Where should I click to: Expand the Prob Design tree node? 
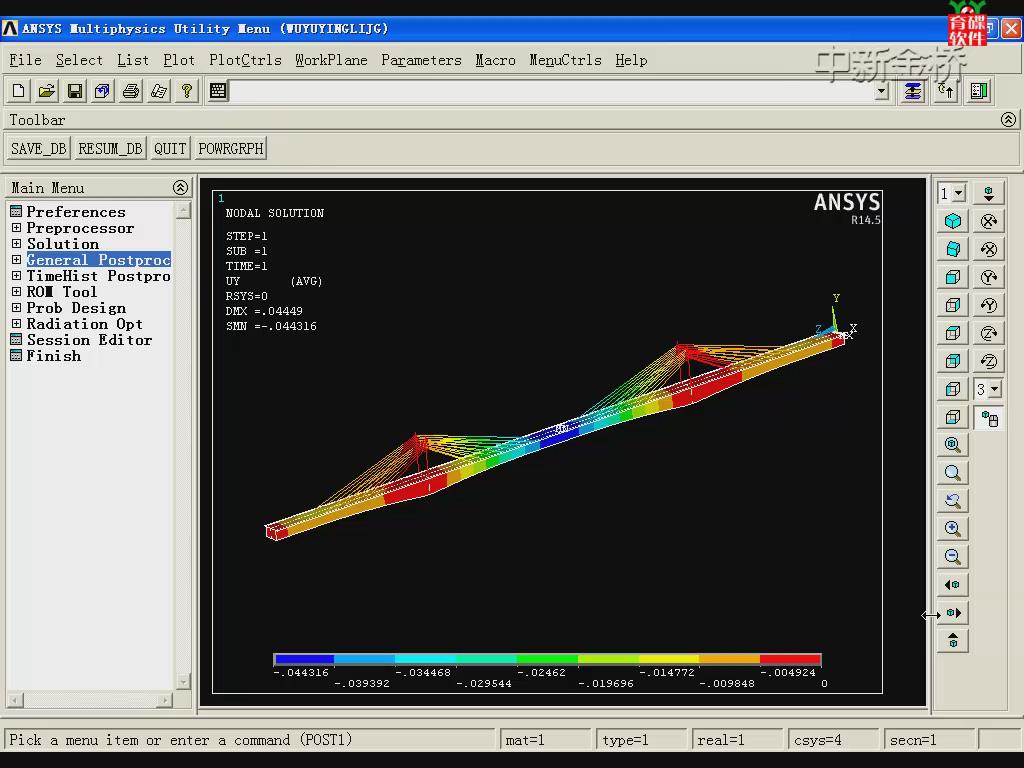coord(16,308)
